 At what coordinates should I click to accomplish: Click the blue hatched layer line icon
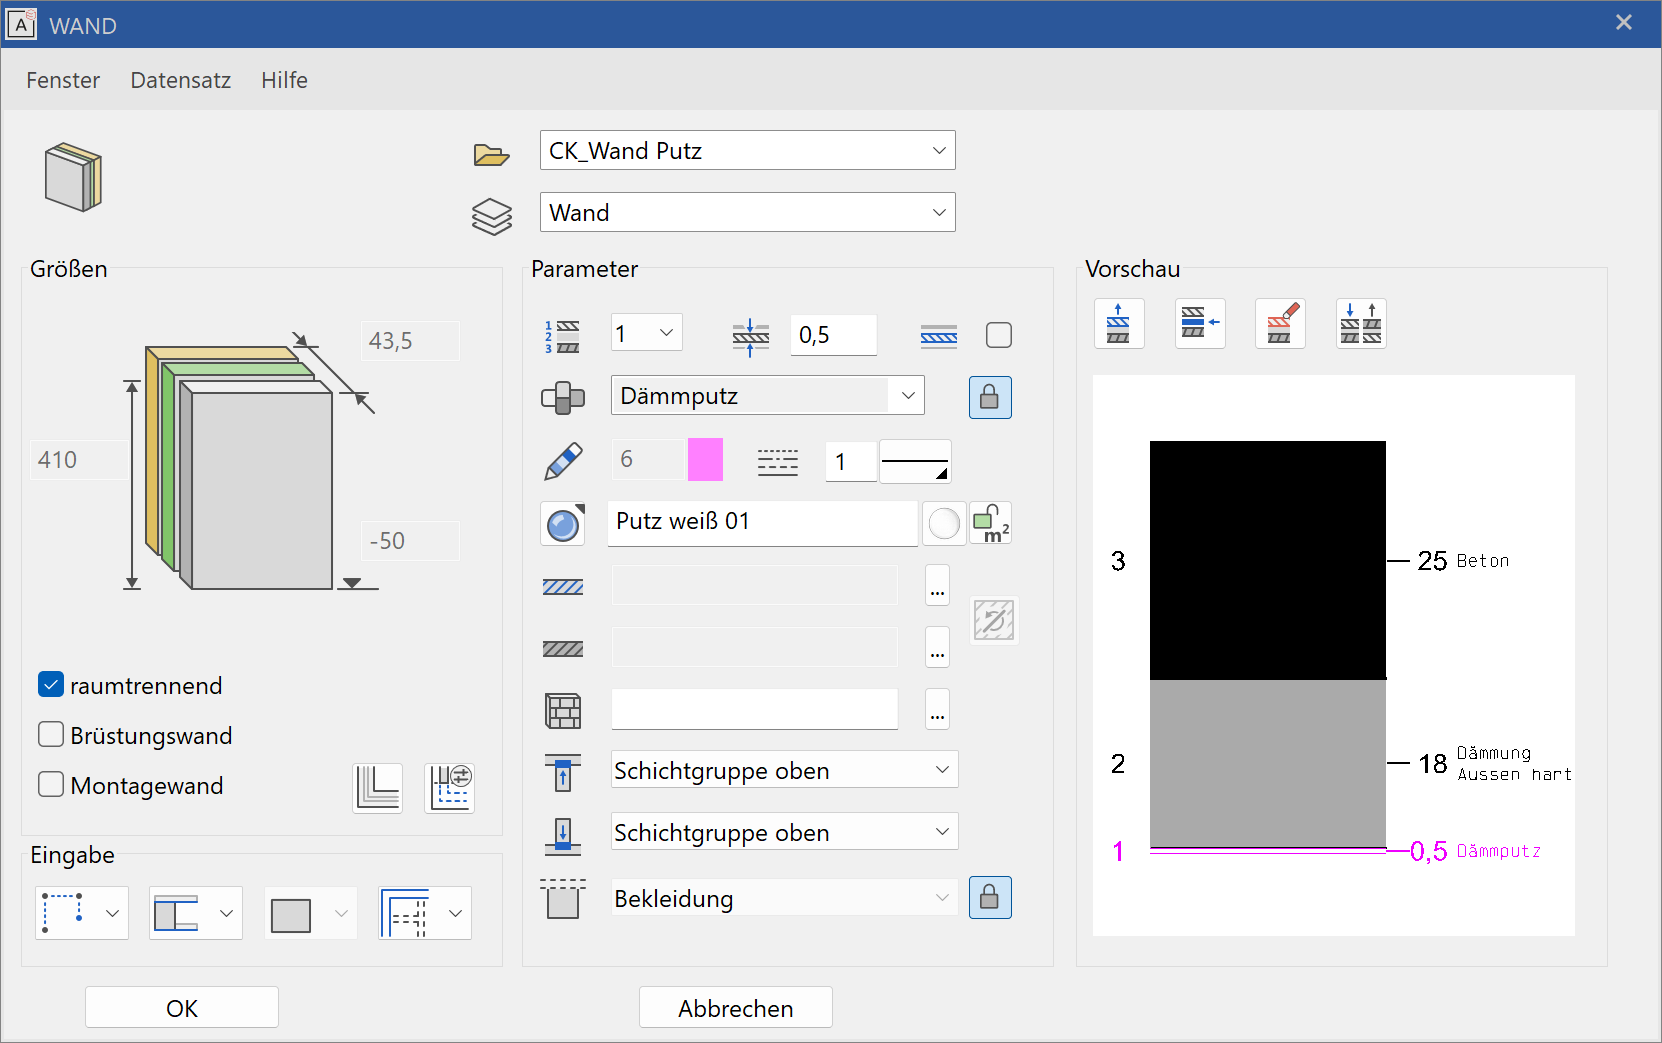[x=938, y=336]
